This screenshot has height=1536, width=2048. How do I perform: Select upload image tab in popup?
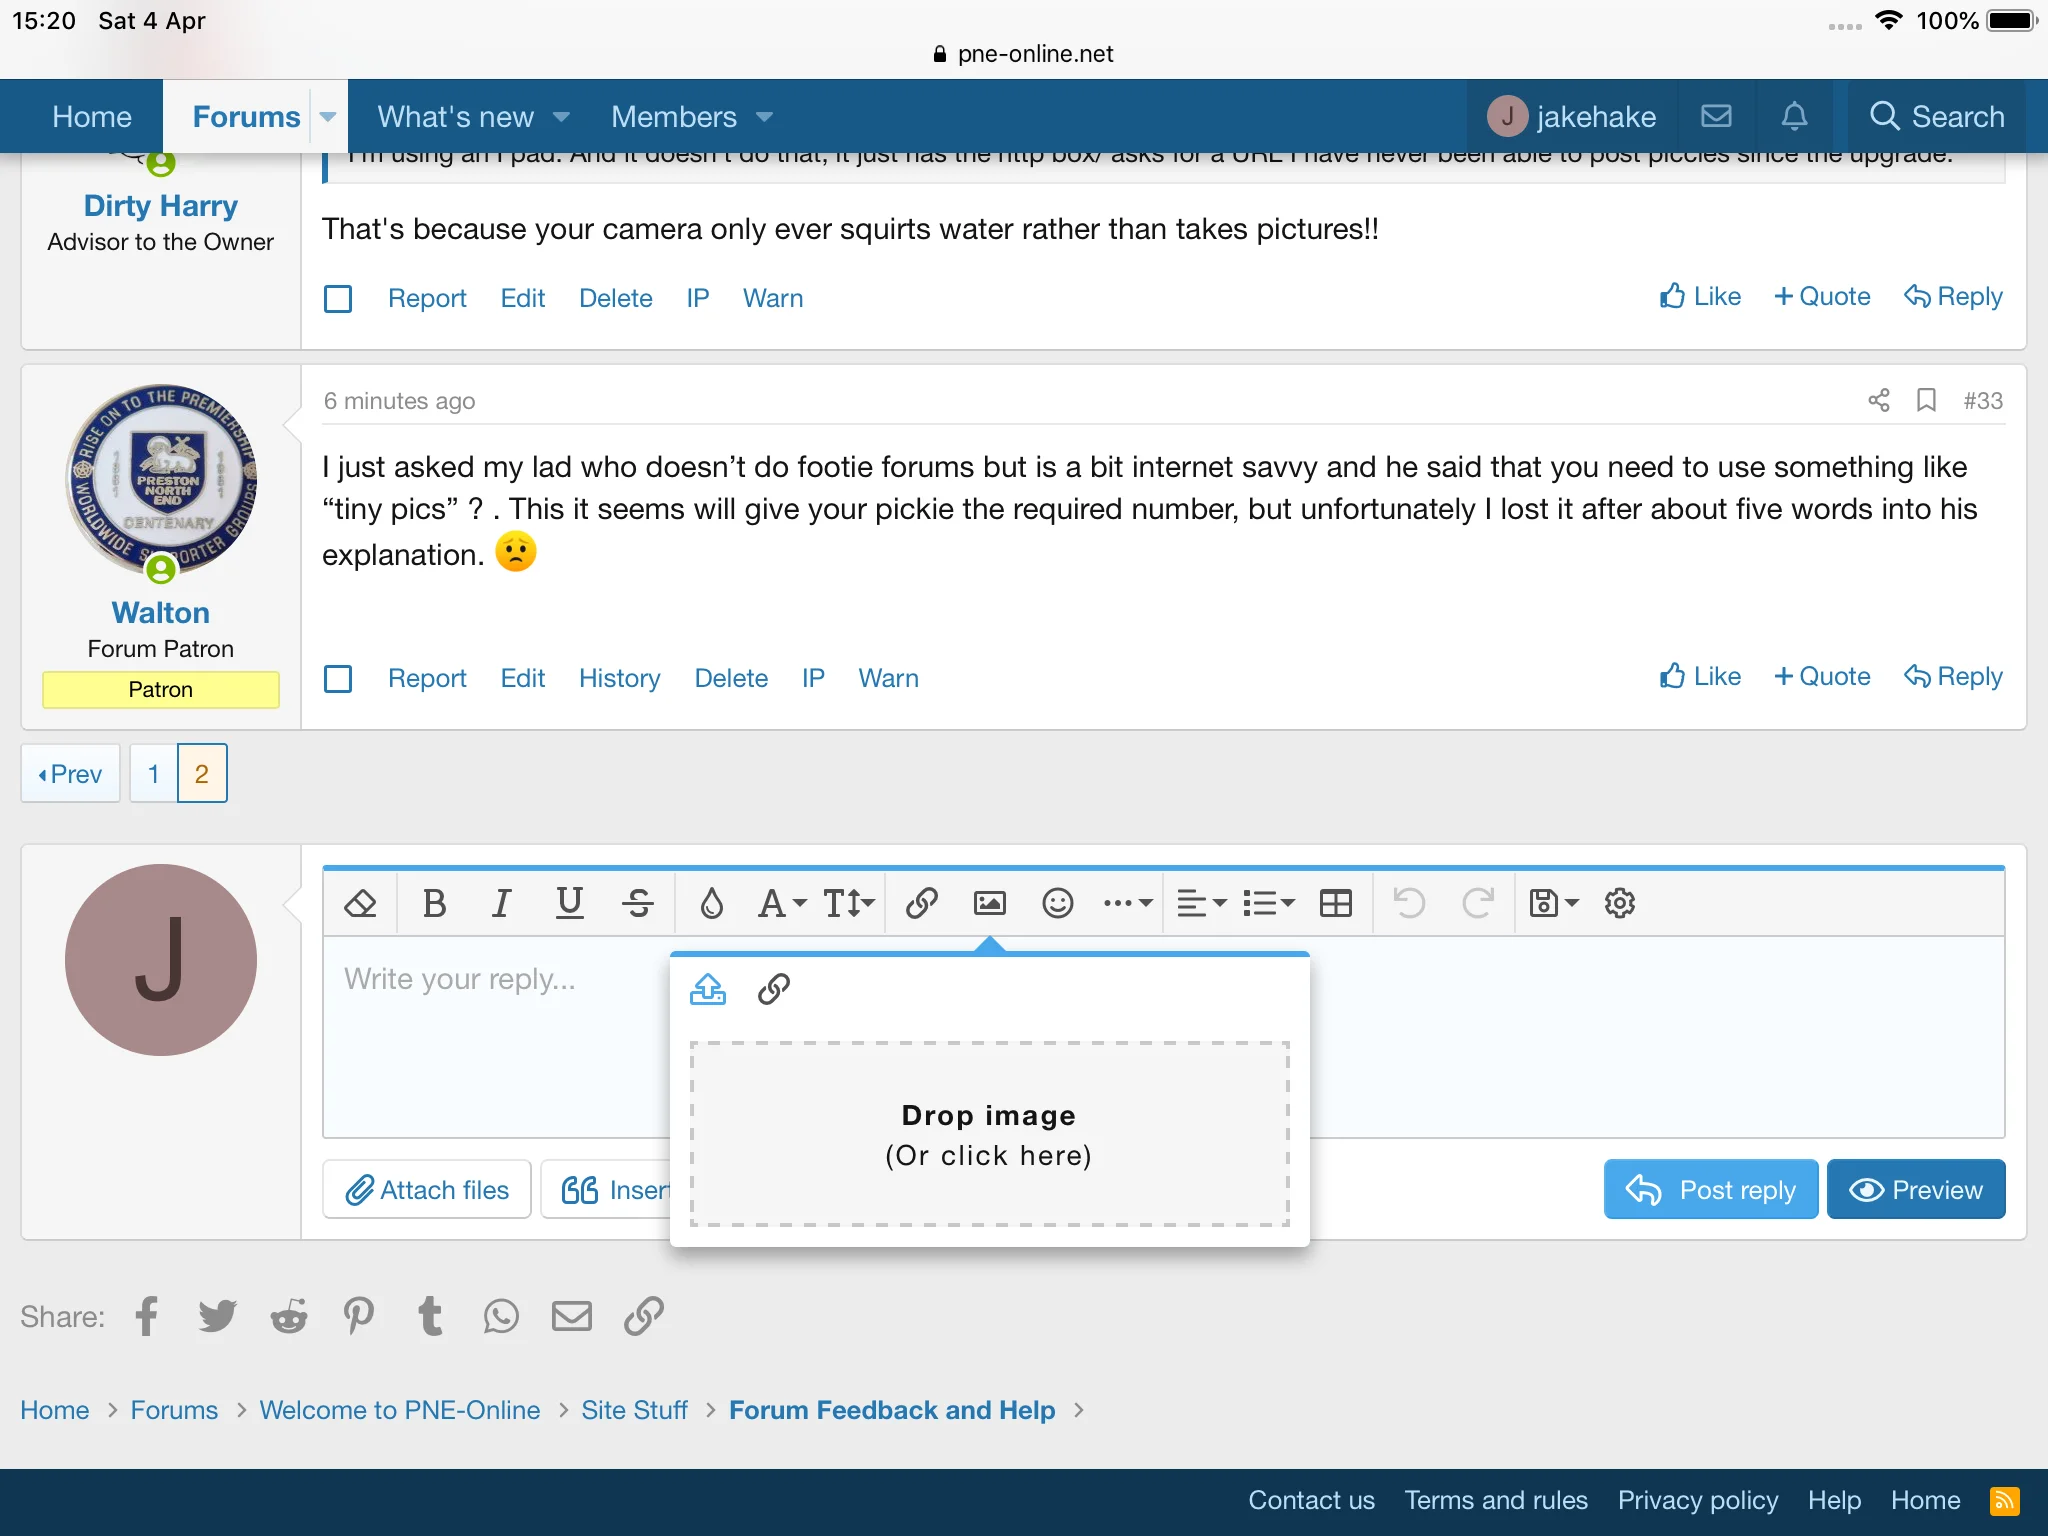[708, 989]
